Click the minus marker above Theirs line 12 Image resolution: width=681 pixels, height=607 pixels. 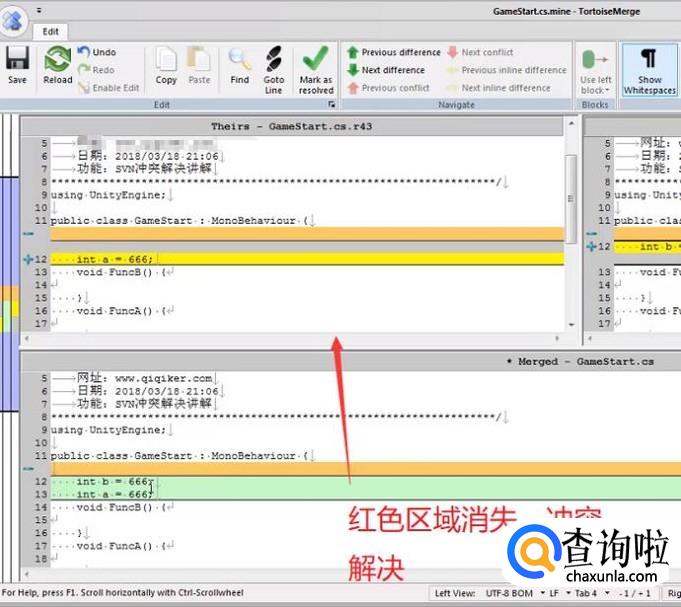click(x=28, y=234)
